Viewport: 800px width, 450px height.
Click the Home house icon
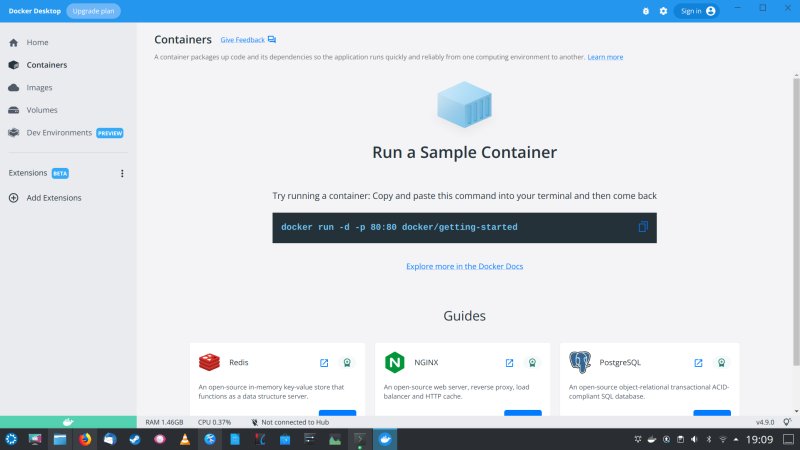14,42
